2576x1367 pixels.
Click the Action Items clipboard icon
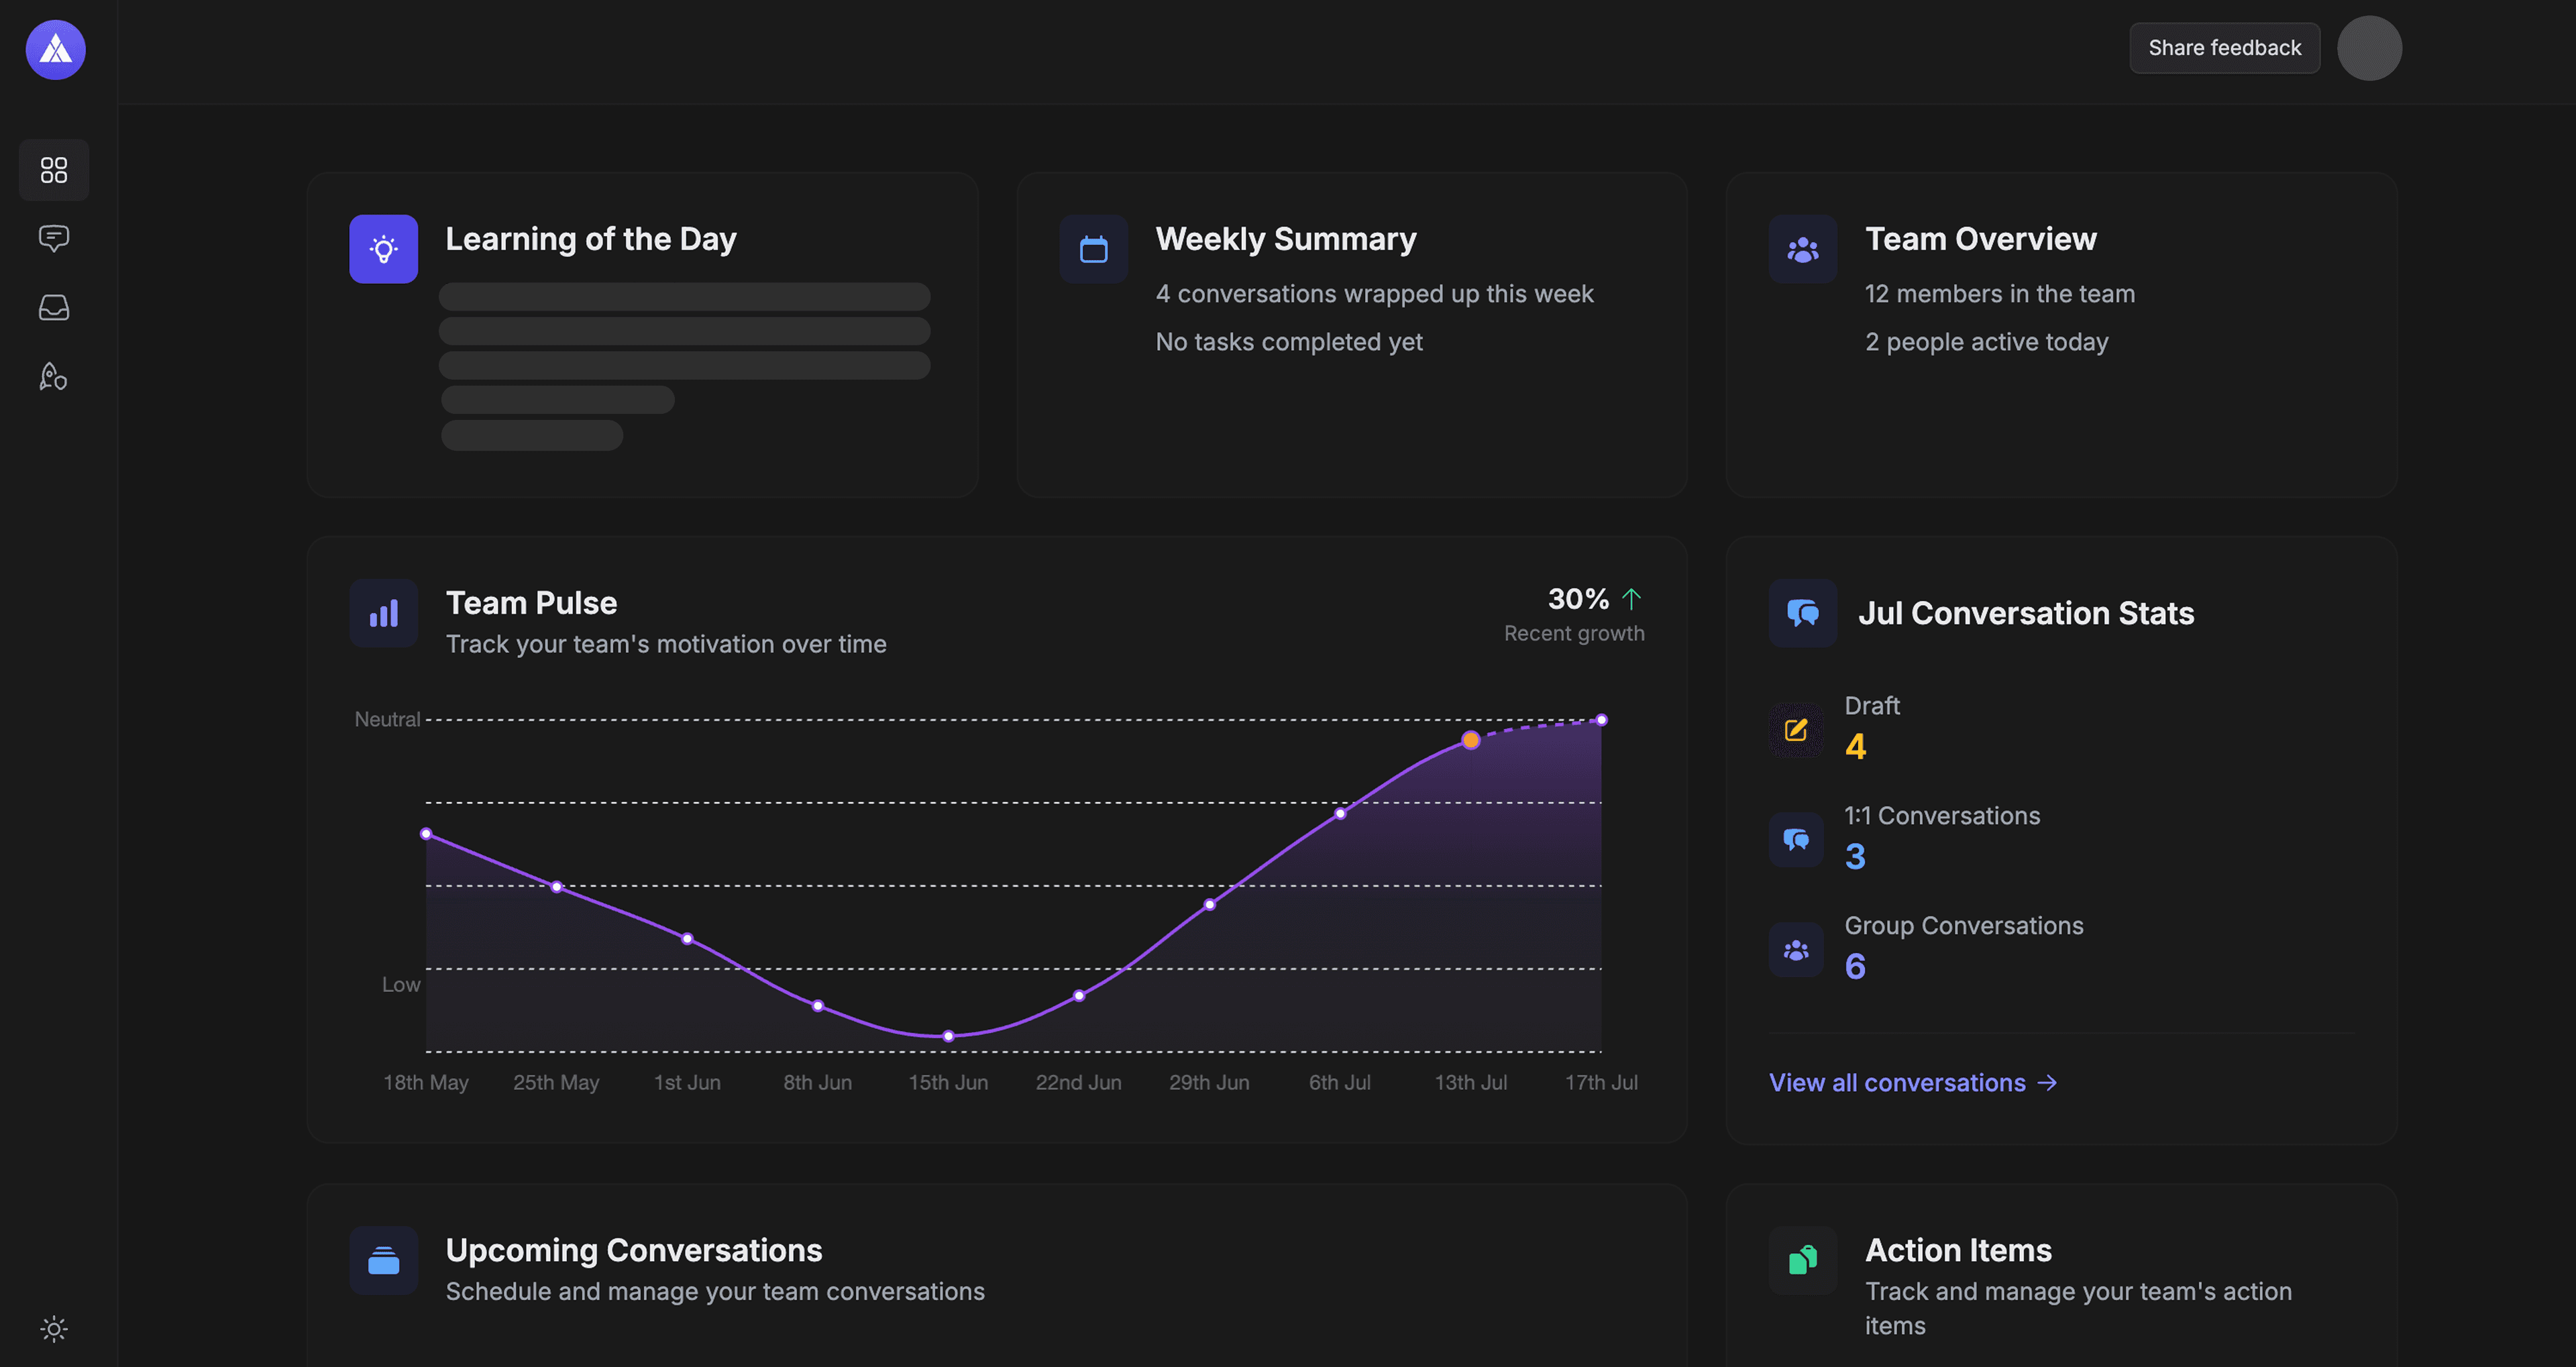tap(1802, 1260)
